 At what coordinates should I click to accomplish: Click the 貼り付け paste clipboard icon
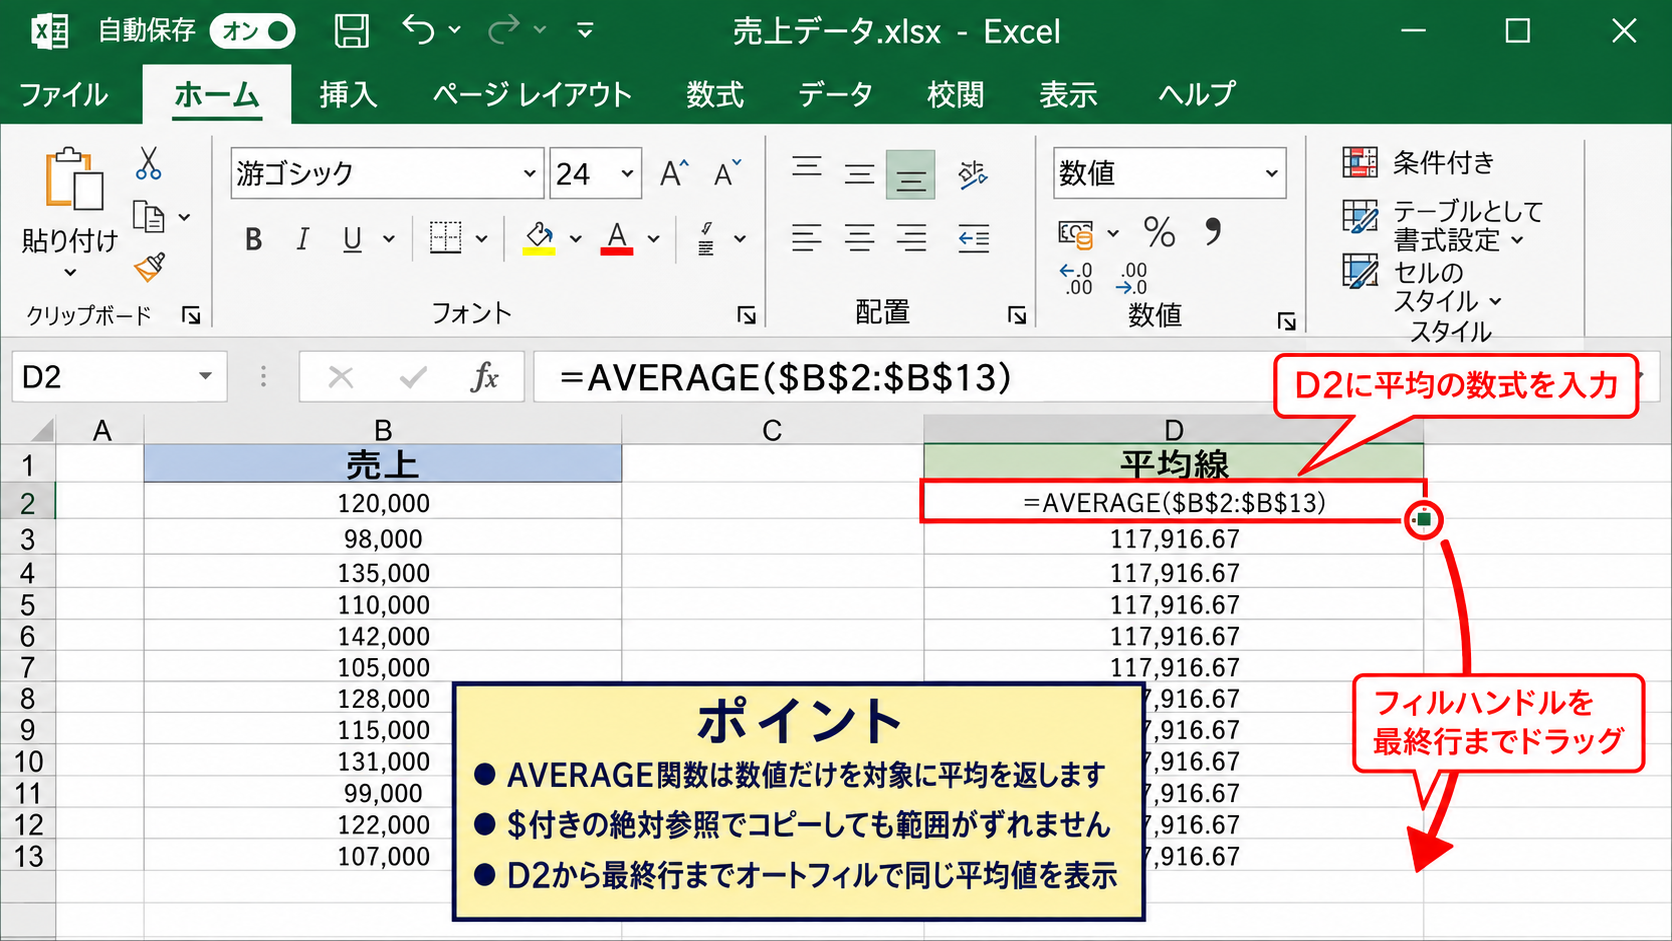(x=73, y=180)
